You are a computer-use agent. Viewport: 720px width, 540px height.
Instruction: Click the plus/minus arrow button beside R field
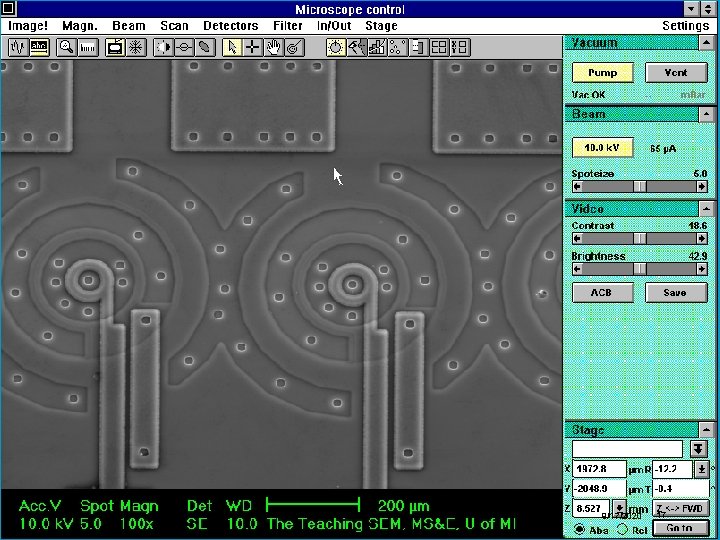702,469
